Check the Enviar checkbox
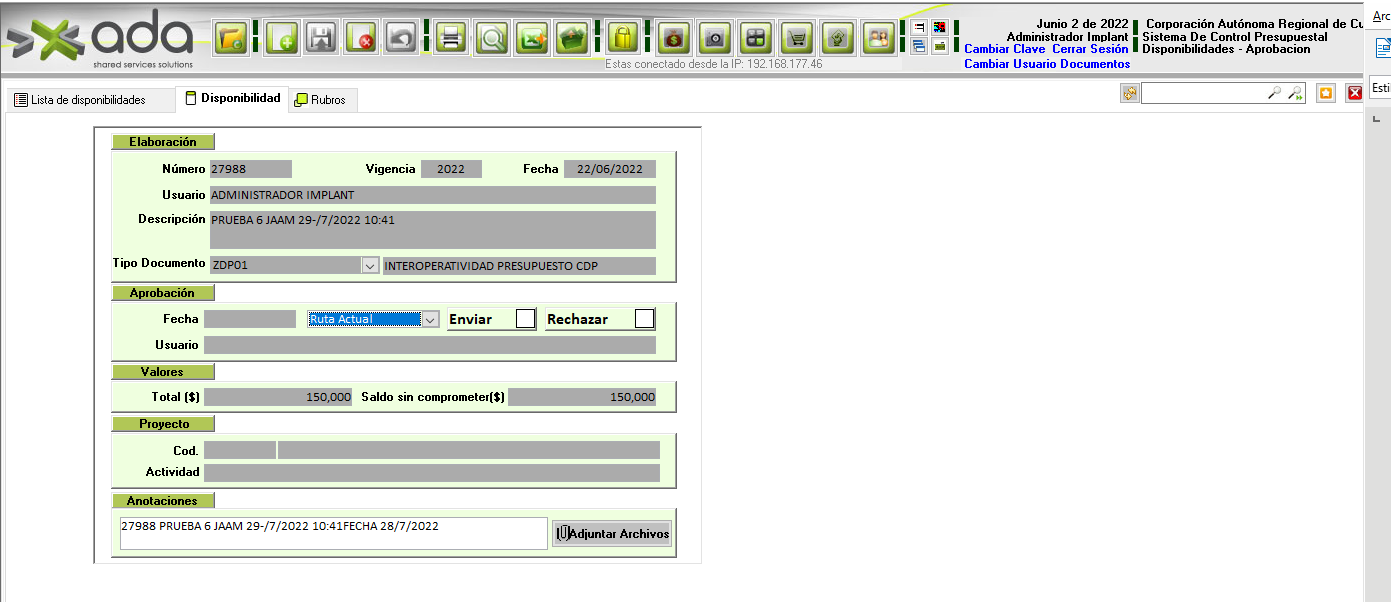Viewport: 1391px width, 602px height. 526,319
